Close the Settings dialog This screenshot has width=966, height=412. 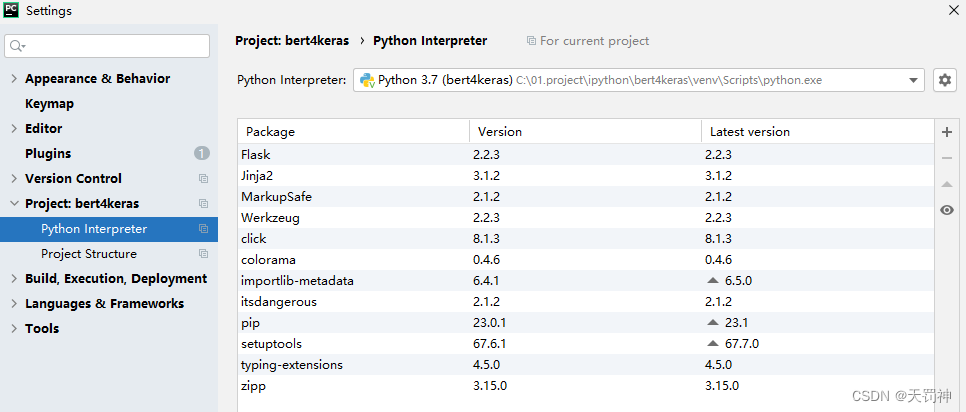pos(953,10)
